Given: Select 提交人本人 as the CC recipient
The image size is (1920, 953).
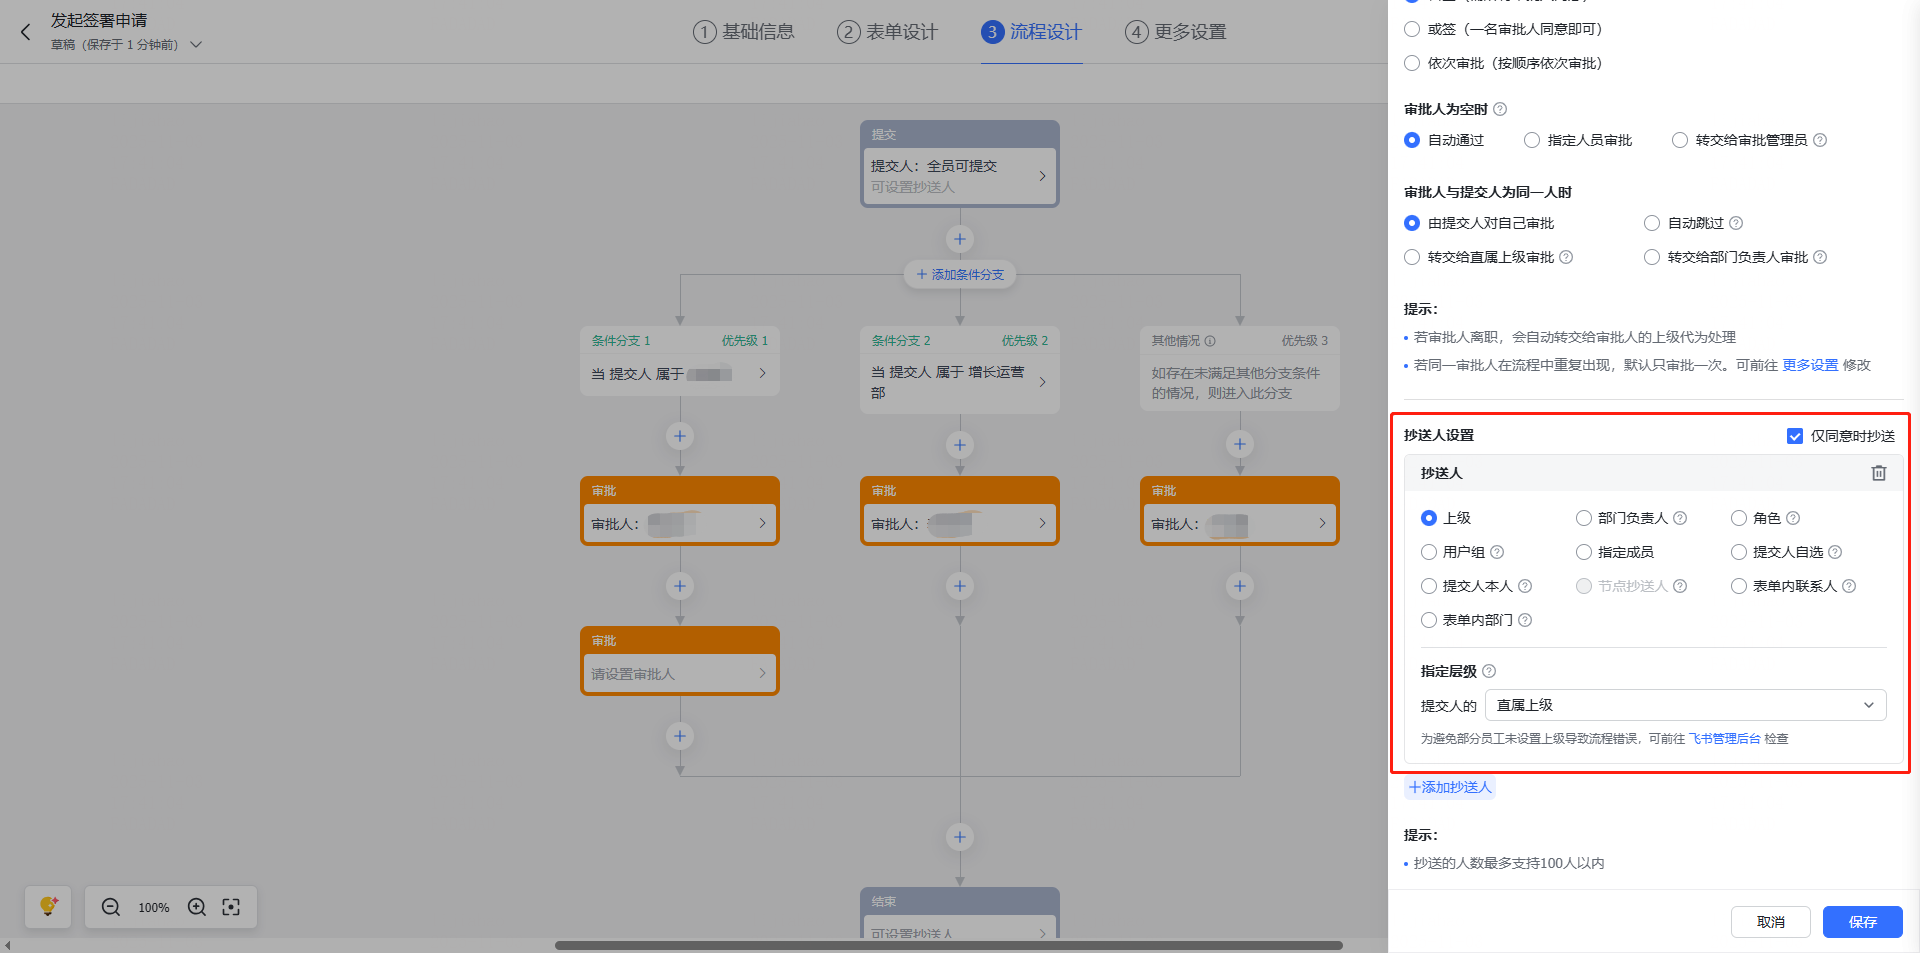Looking at the screenshot, I should (1429, 586).
